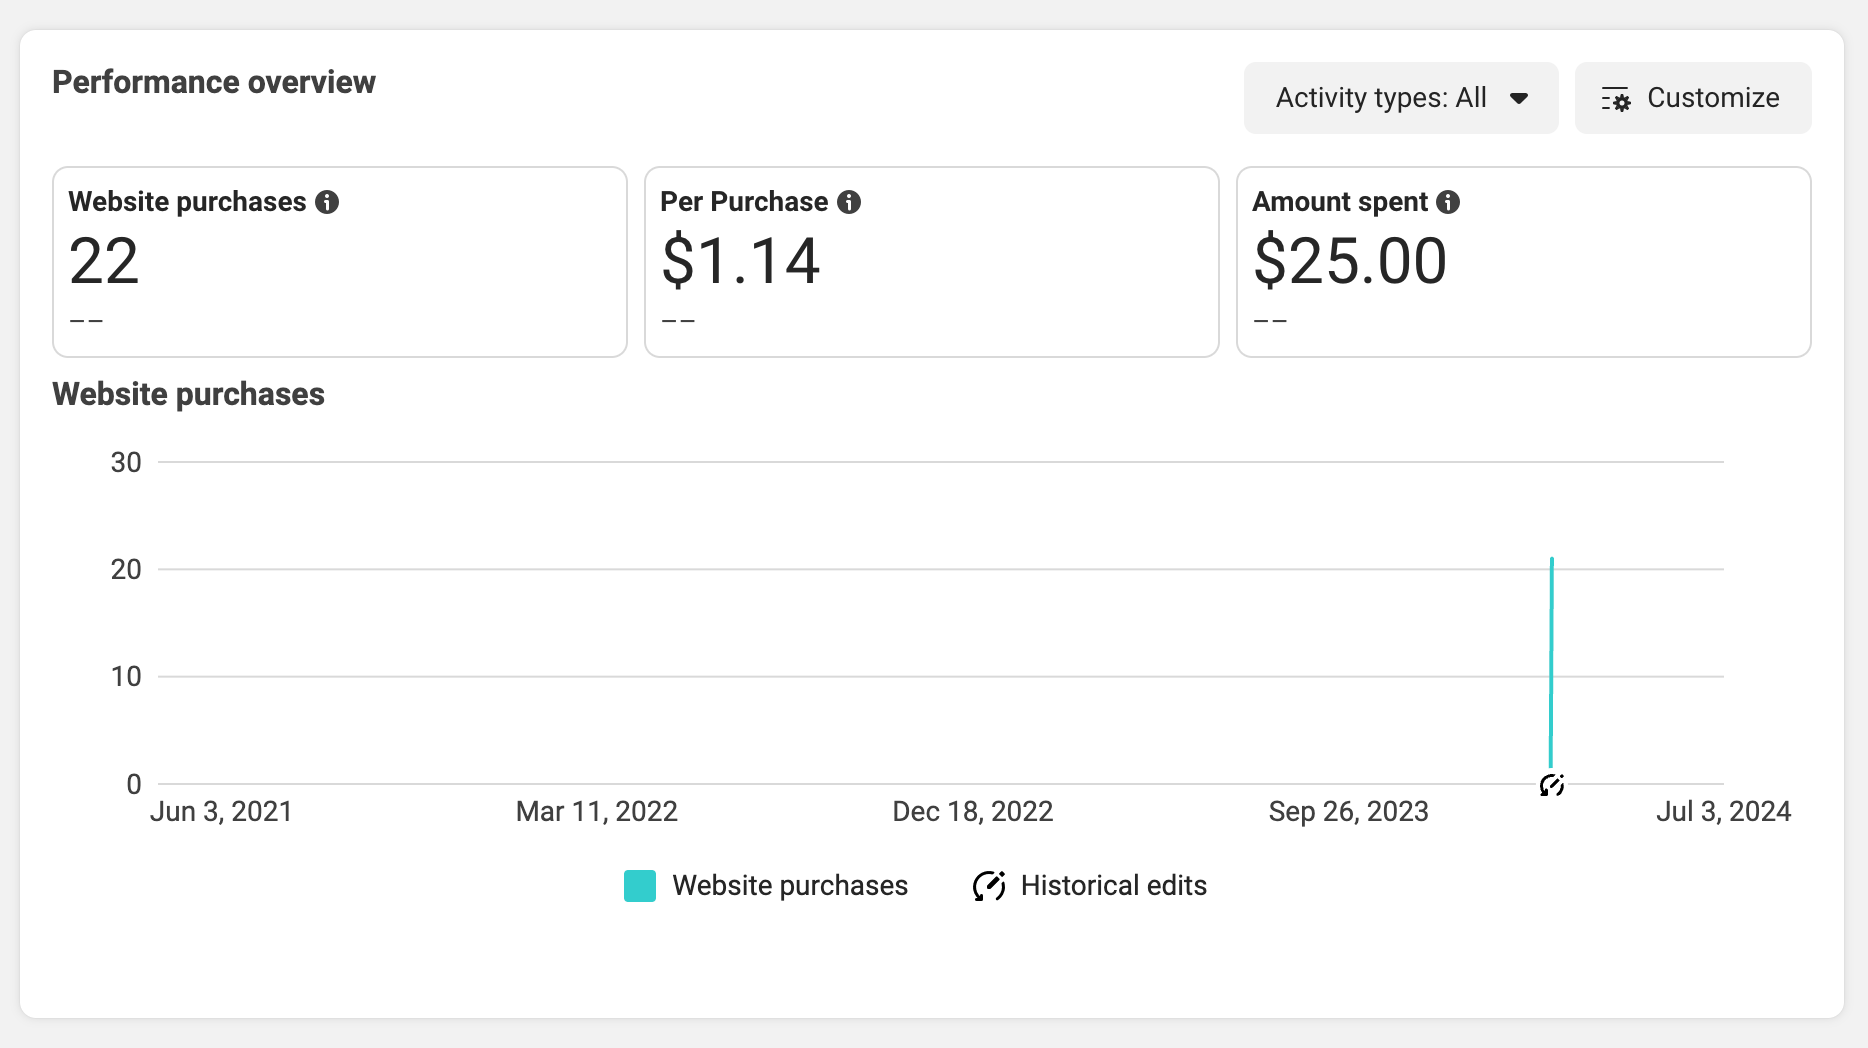Click the Customize sliders-gear icon
Screen dimensions: 1868x1048
tap(1615, 99)
